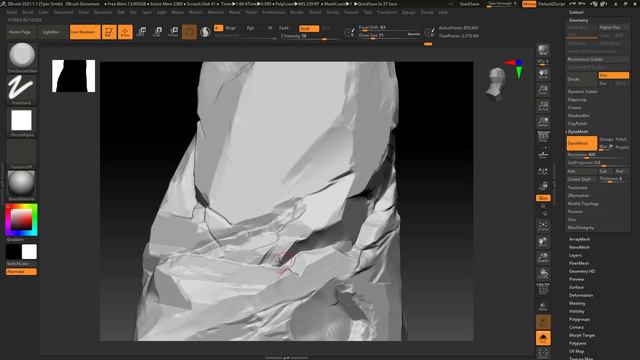The image size is (640, 360).
Task: Click the BPR render icon
Action: tap(543, 50)
